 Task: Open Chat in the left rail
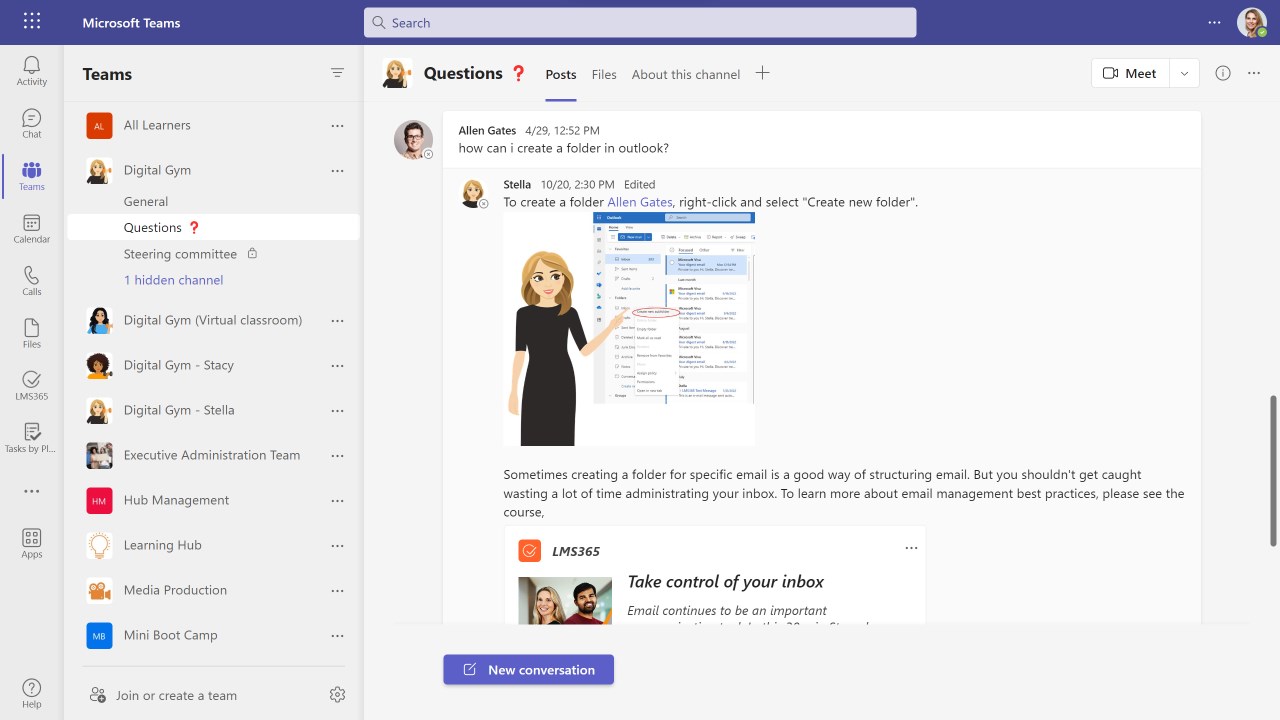[x=32, y=123]
